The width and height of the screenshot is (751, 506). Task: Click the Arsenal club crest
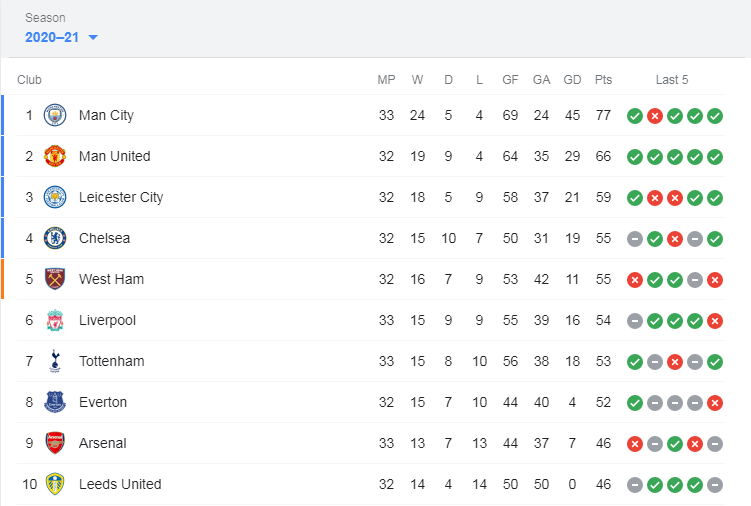tap(55, 443)
